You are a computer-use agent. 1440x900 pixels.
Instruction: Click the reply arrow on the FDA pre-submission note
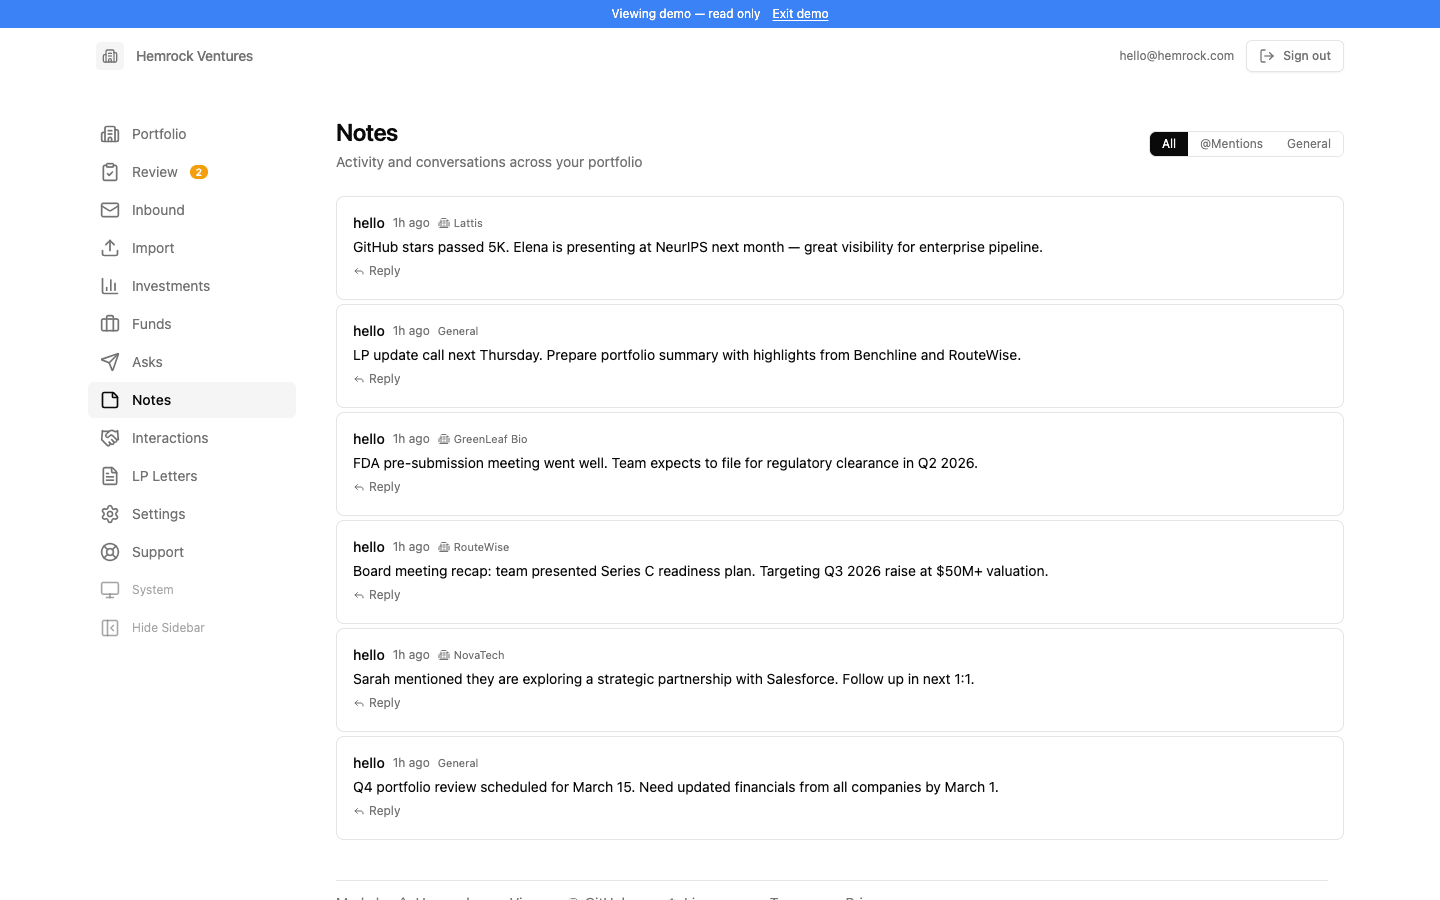[x=359, y=488]
